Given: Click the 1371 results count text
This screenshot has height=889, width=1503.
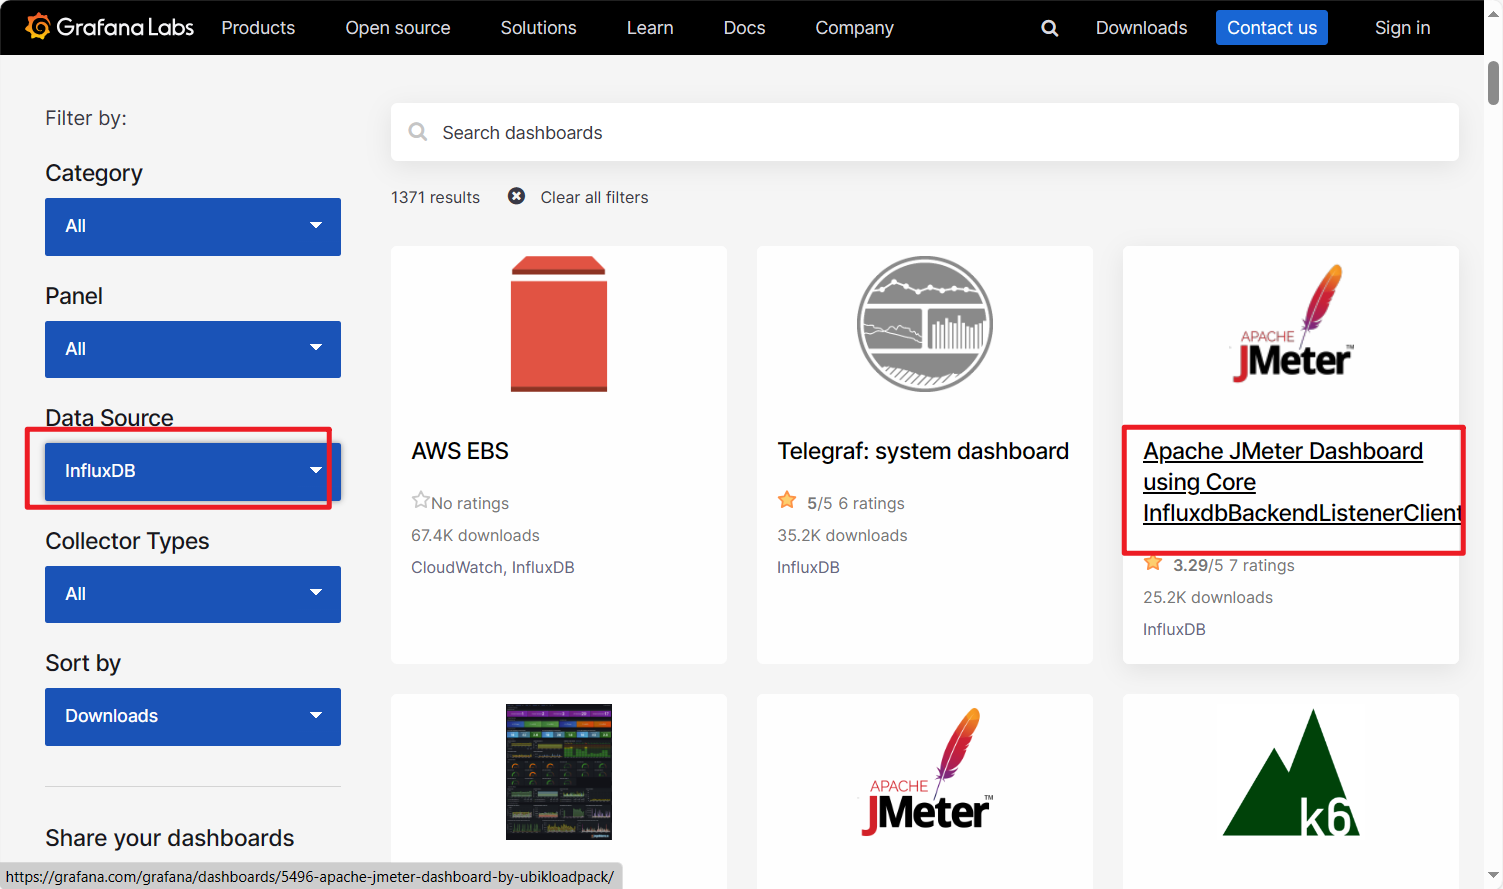Looking at the screenshot, I should click(435, 197).
